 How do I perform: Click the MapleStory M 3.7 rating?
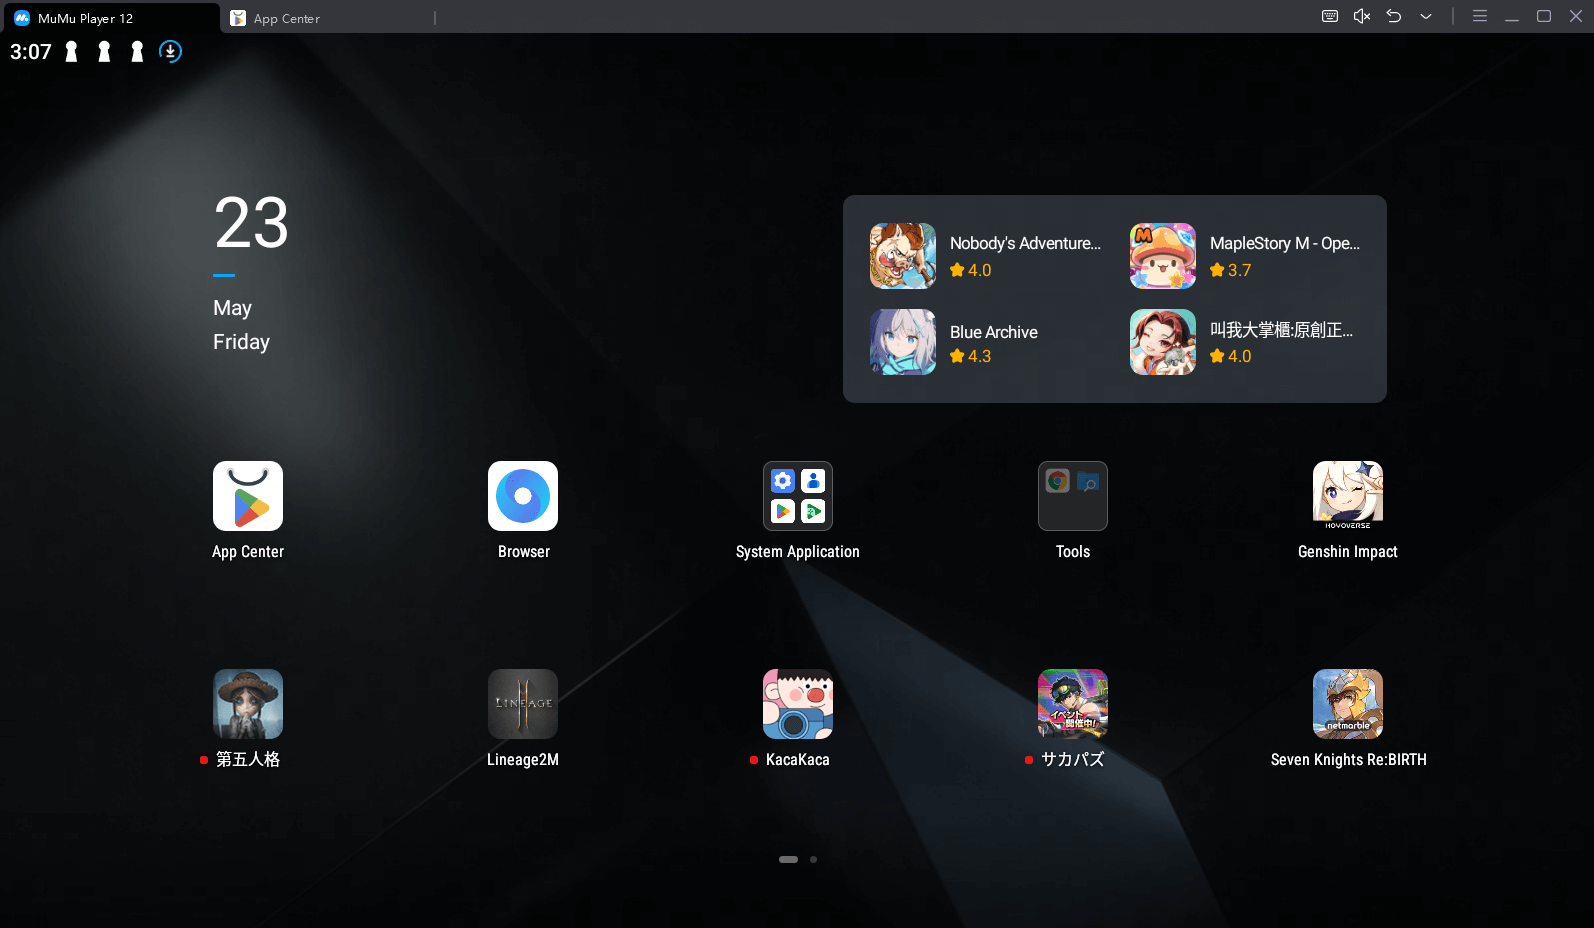pos(1230,270)
